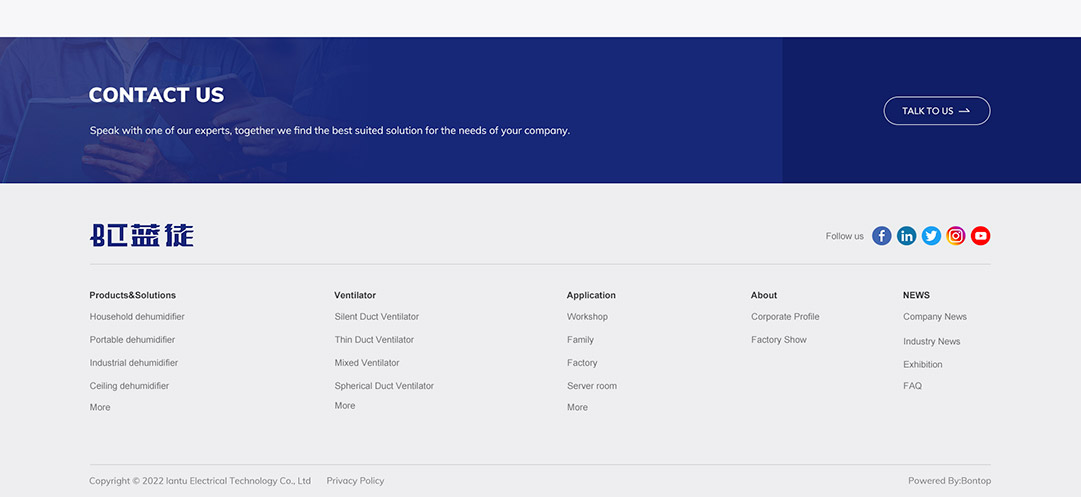The height and width of the screenshot is (497, 1081).
Task: Open the Server room application link
Action: coord(592,386)
